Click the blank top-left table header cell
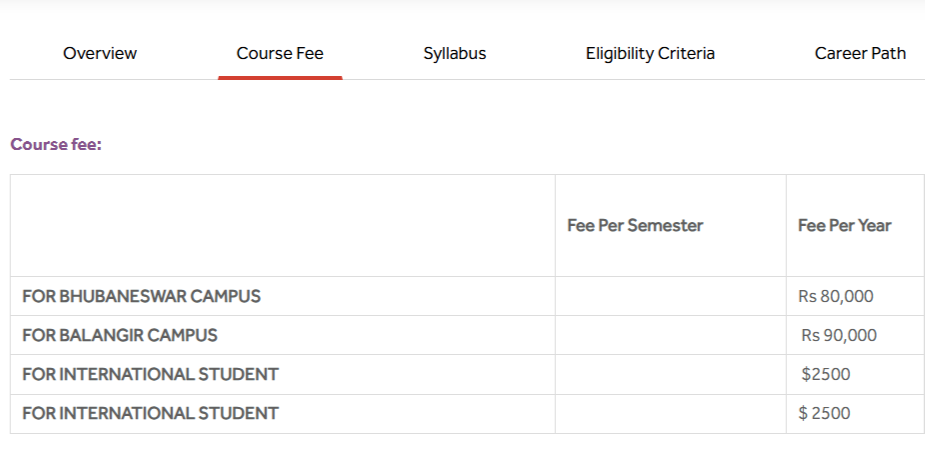 [x=282, y=226]
